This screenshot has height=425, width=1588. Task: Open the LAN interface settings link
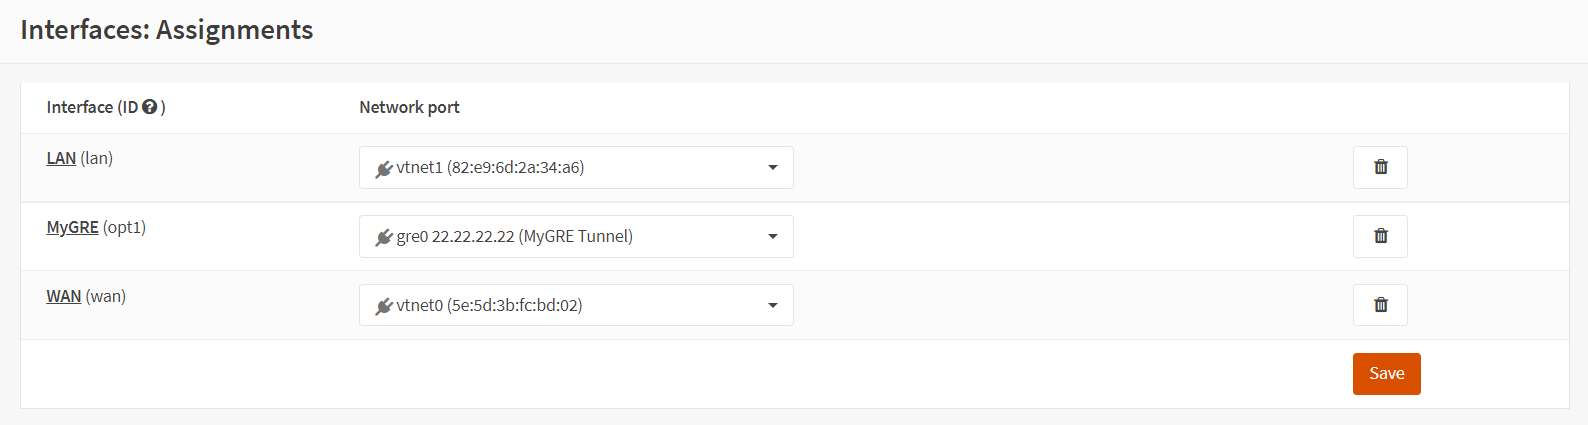(61, 158)
